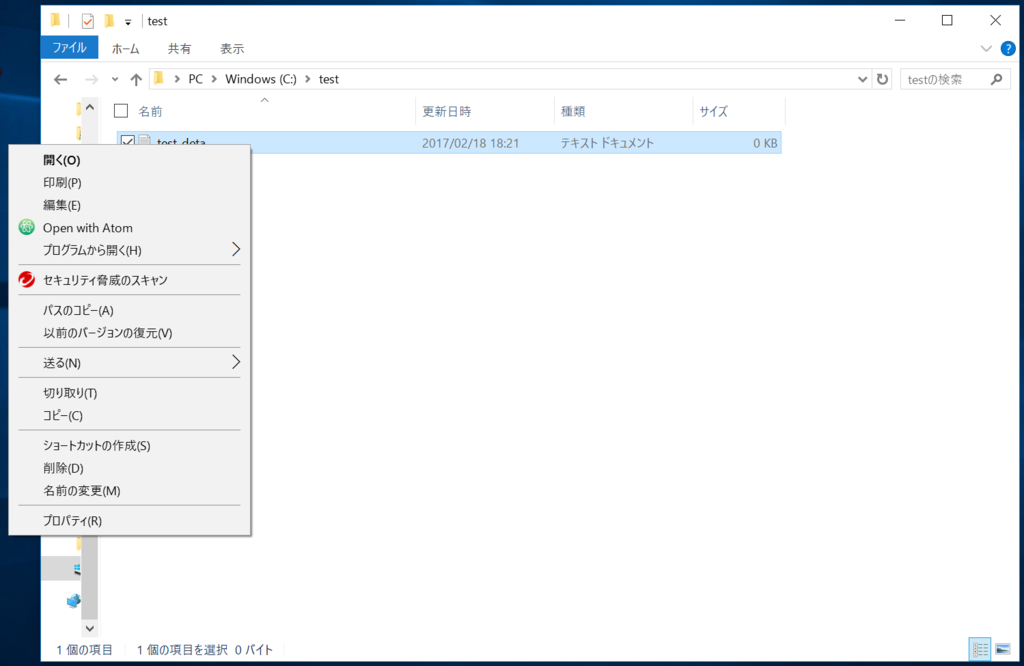Click the Network icon in navigation pane

pyautogui.click(x=74, y=600)
